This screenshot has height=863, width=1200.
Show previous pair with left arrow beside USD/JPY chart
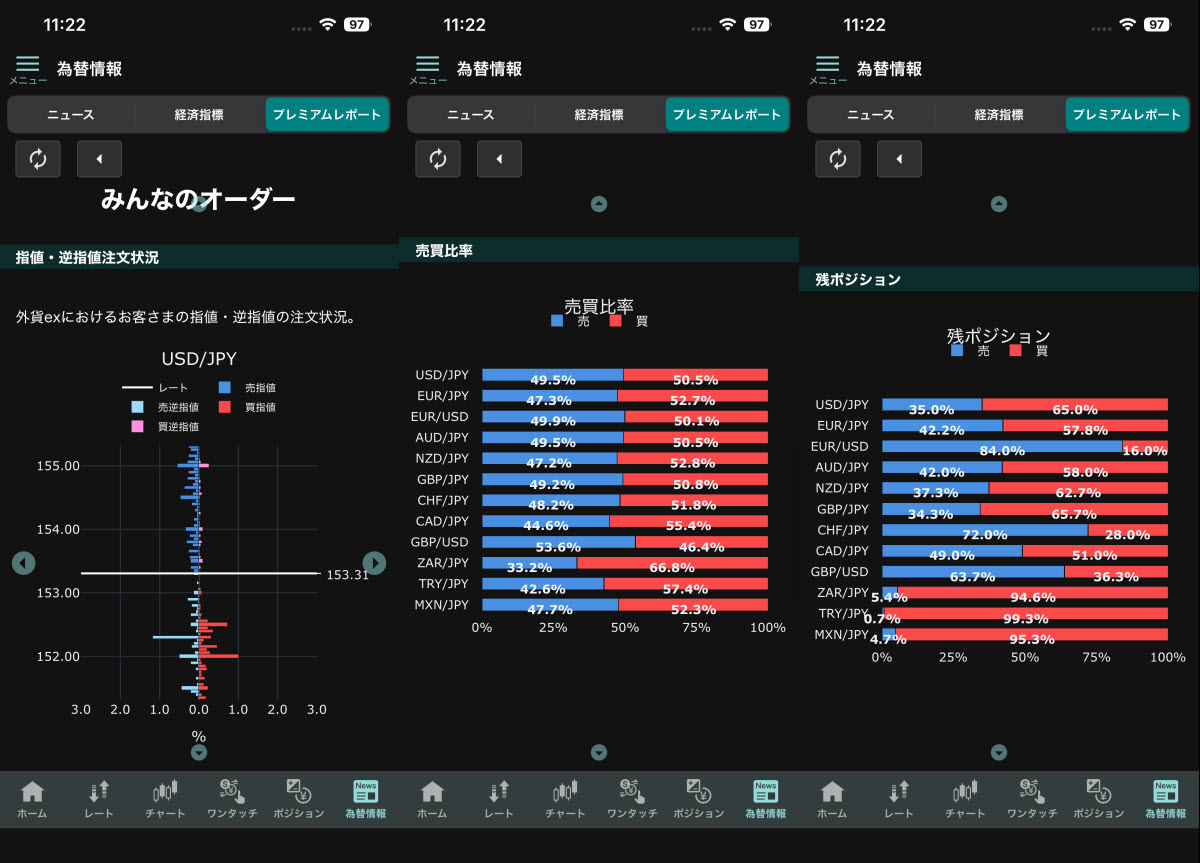[x=24, y=563]
